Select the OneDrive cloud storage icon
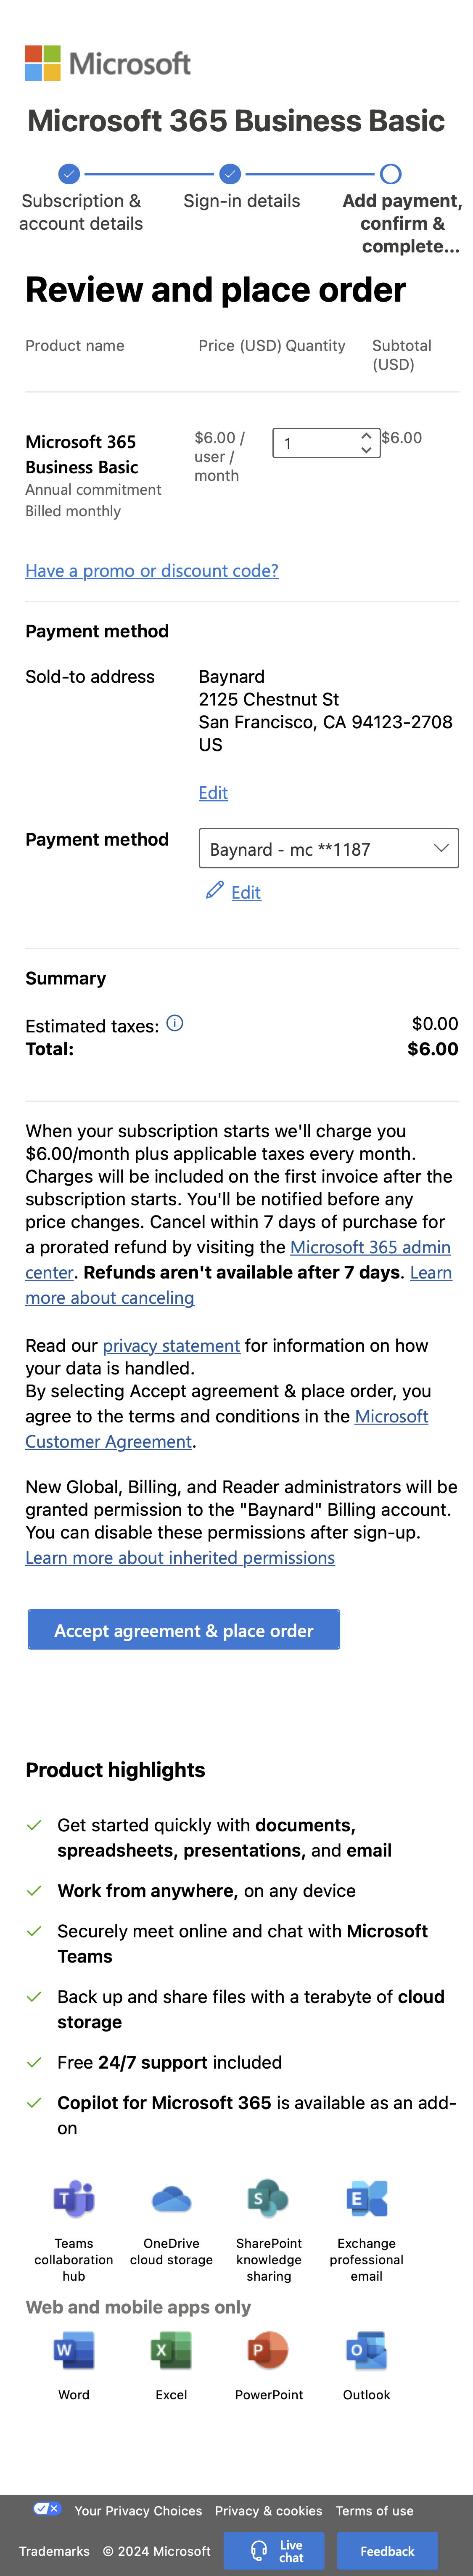473x2576 pixels. [x=170, y=2200]
